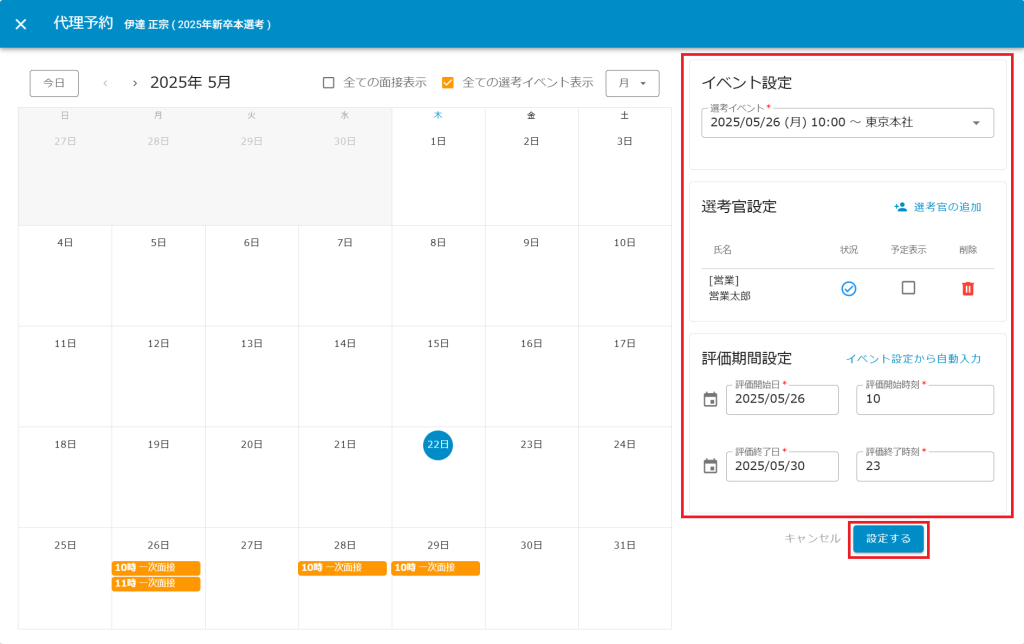The height and width of the screenshot is (644, 1024).
Task: Click the キャンセル button
Action: click(x=812, y=538)
